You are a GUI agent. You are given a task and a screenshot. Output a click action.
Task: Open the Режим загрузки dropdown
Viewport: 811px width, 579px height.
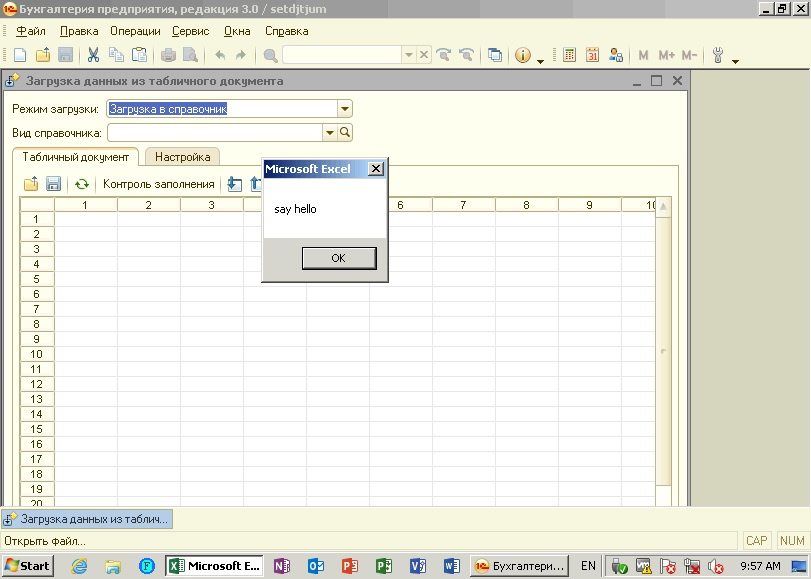pos(343,108)
